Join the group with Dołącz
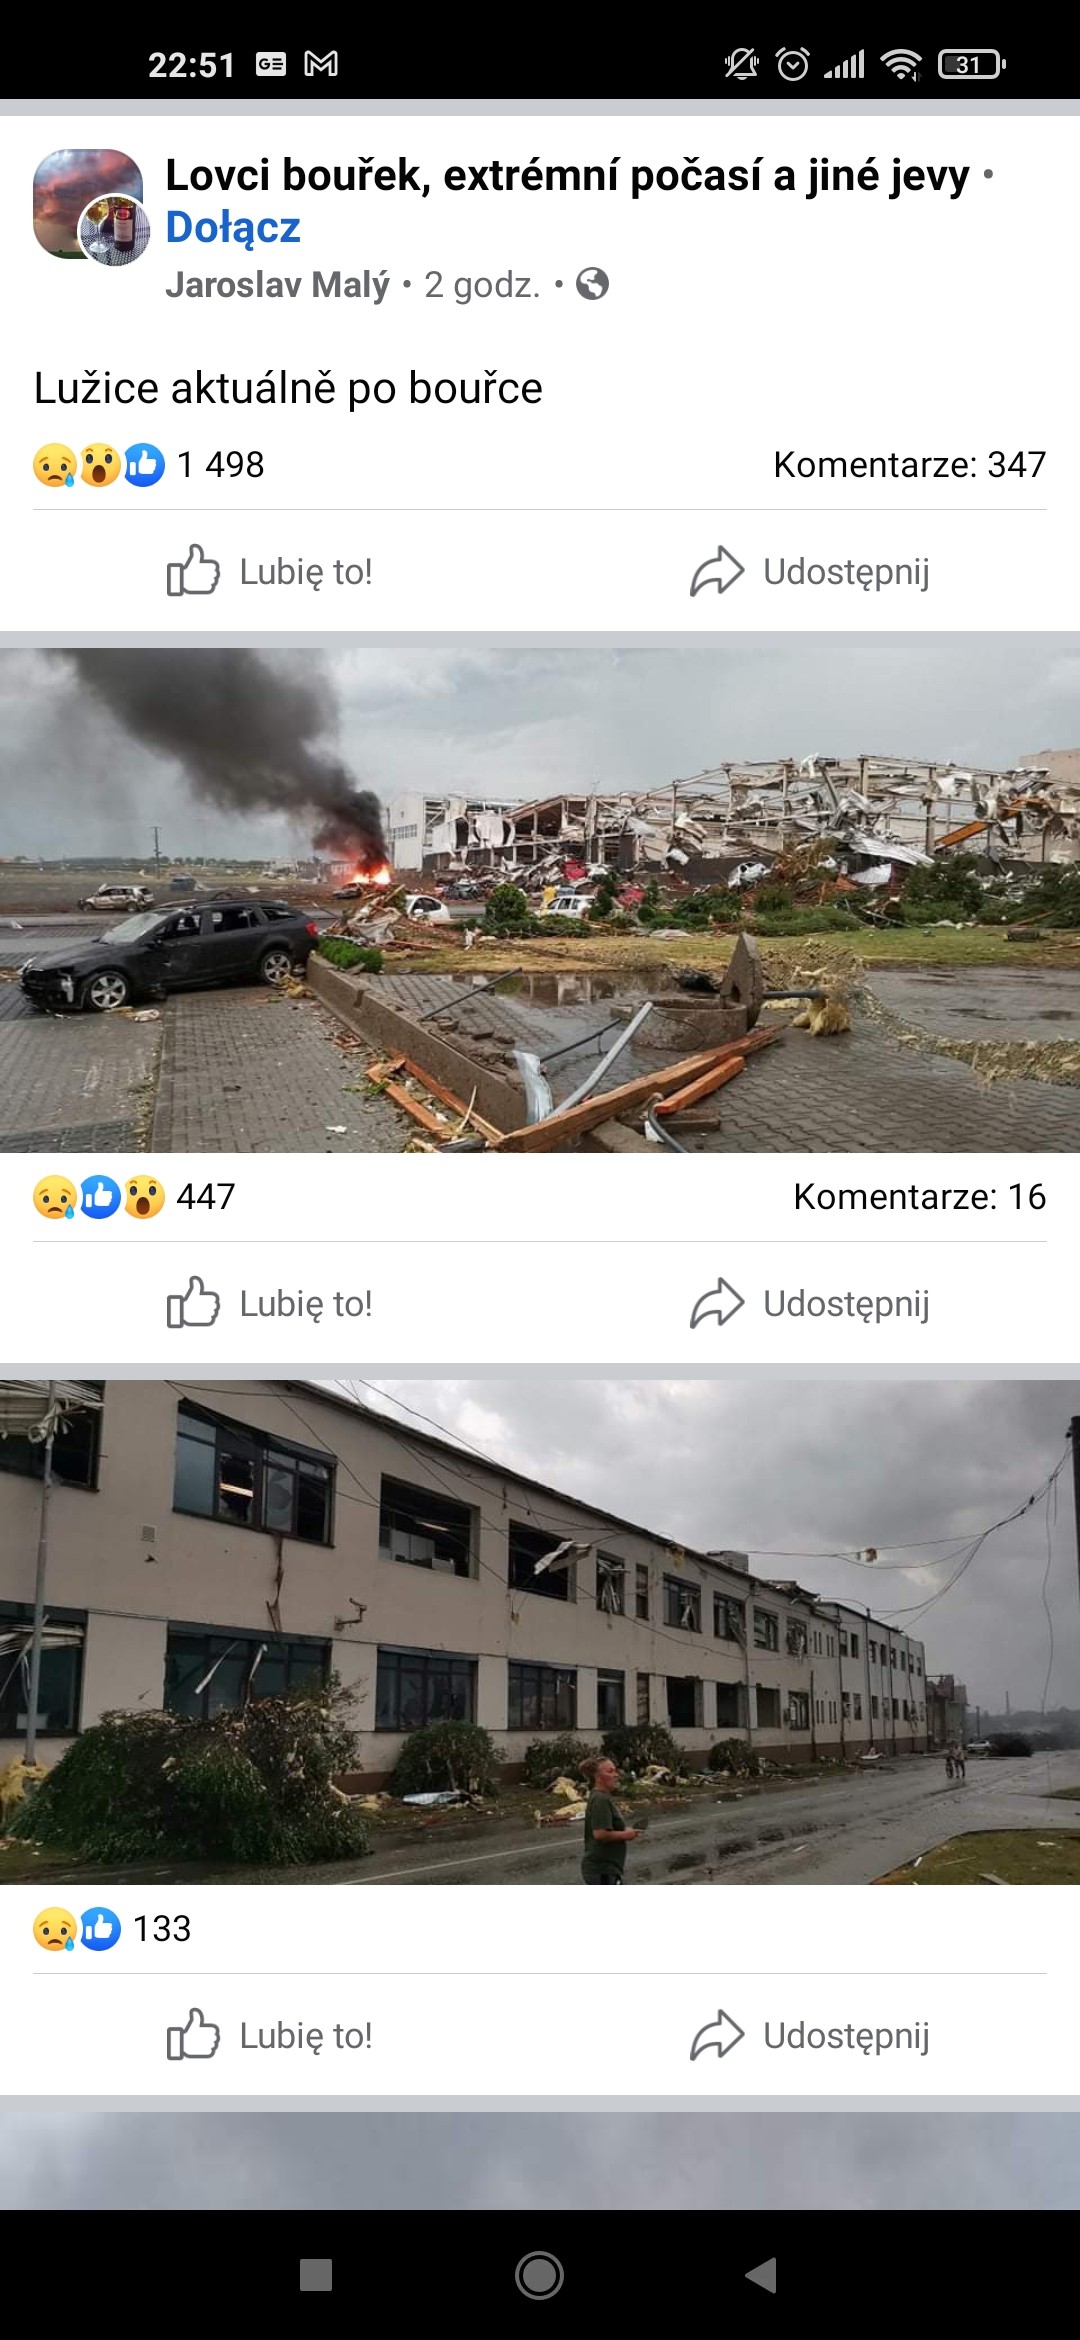 pyautogui.click(x=233, y=227)
